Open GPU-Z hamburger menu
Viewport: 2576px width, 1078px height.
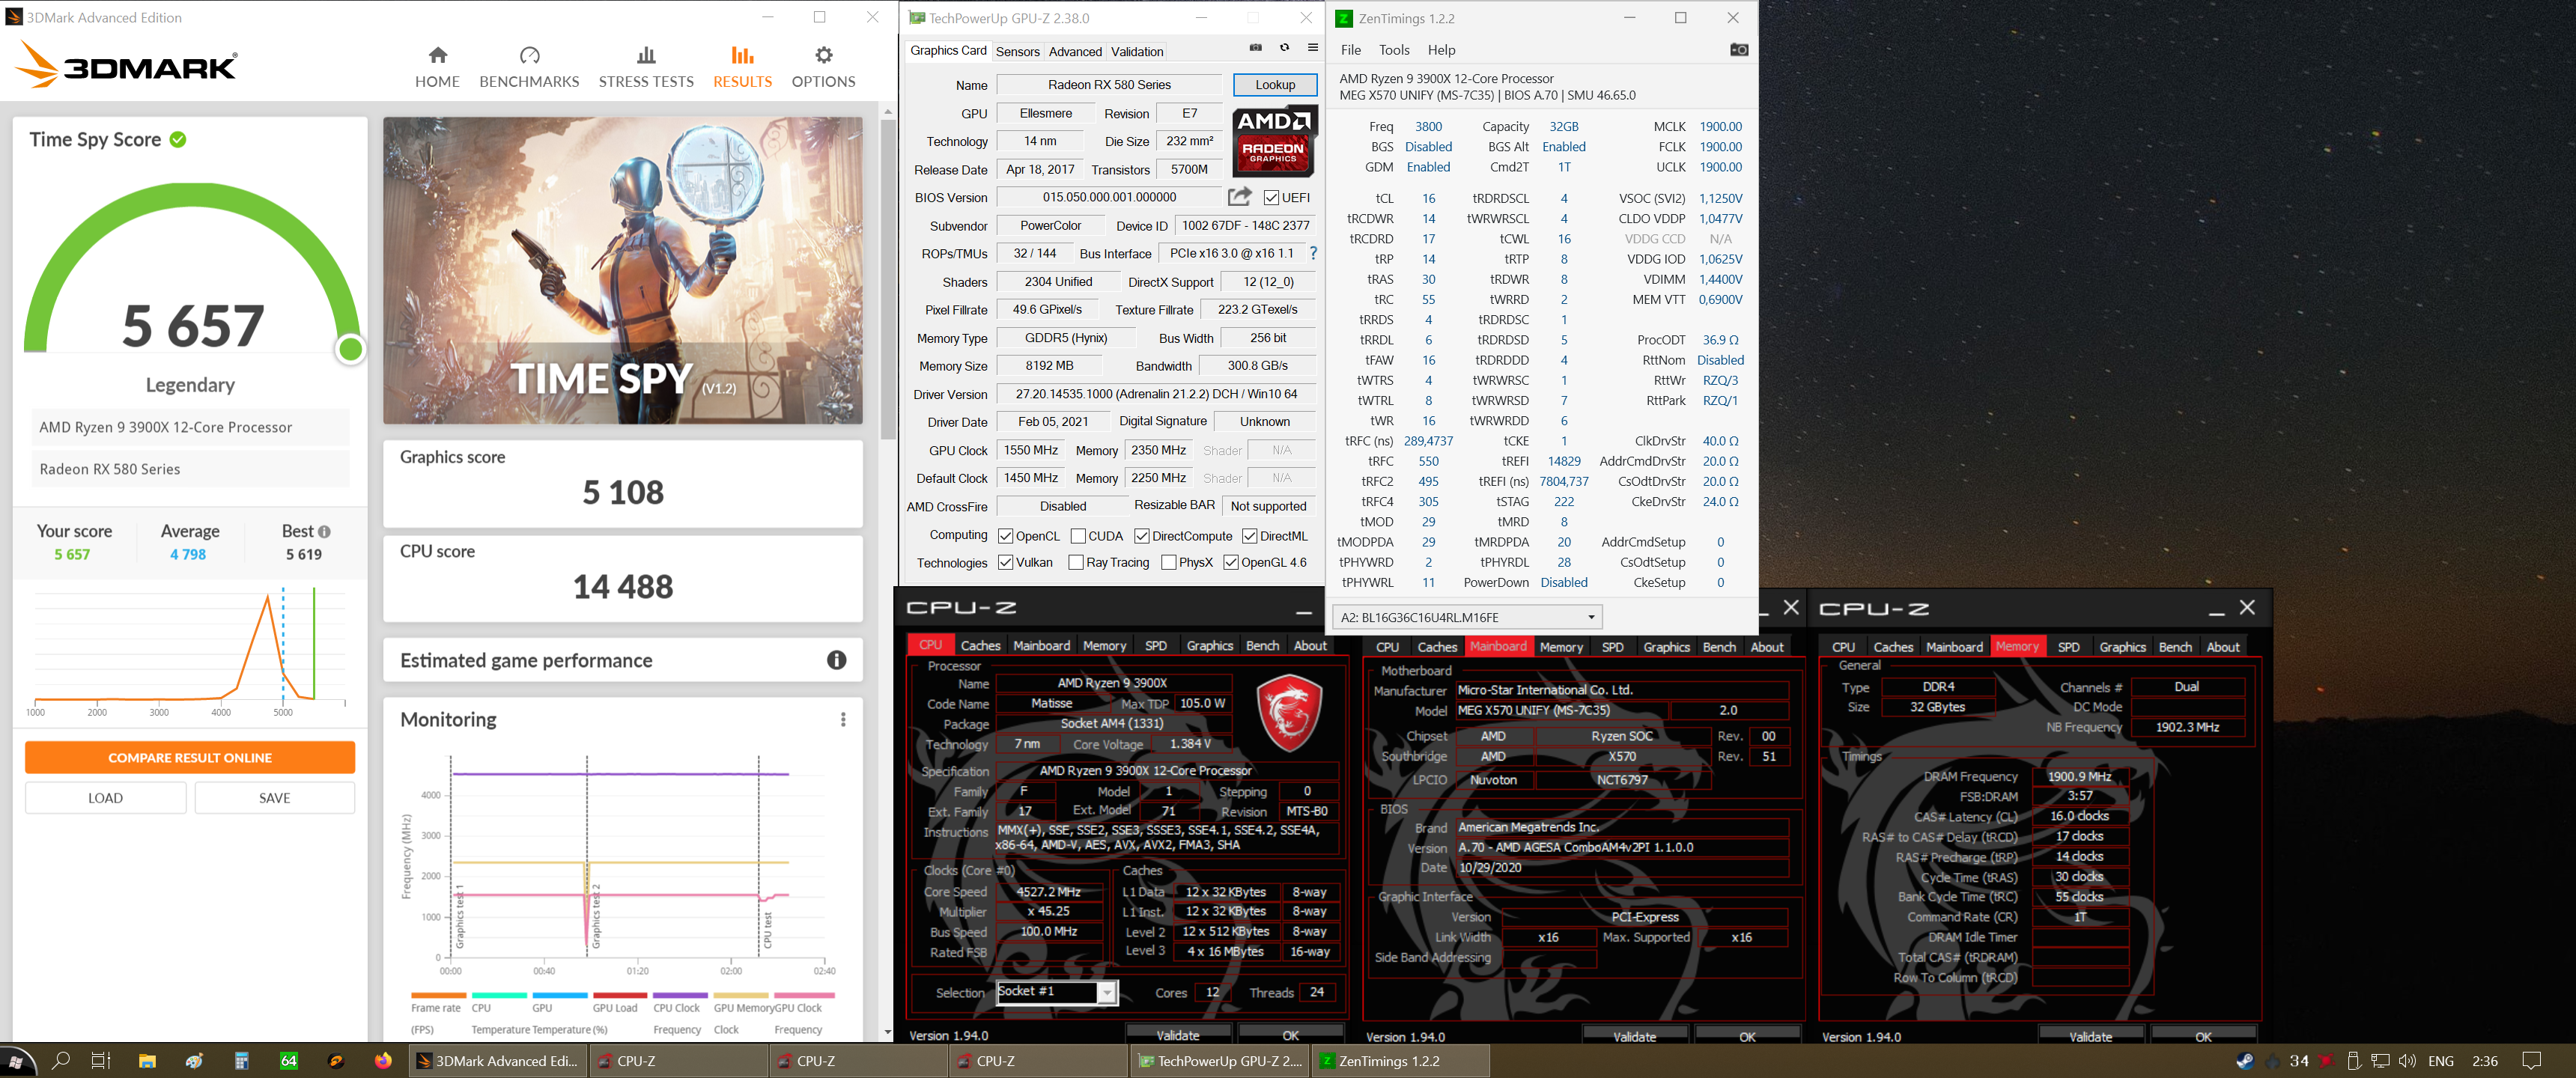coord(1313,48)
